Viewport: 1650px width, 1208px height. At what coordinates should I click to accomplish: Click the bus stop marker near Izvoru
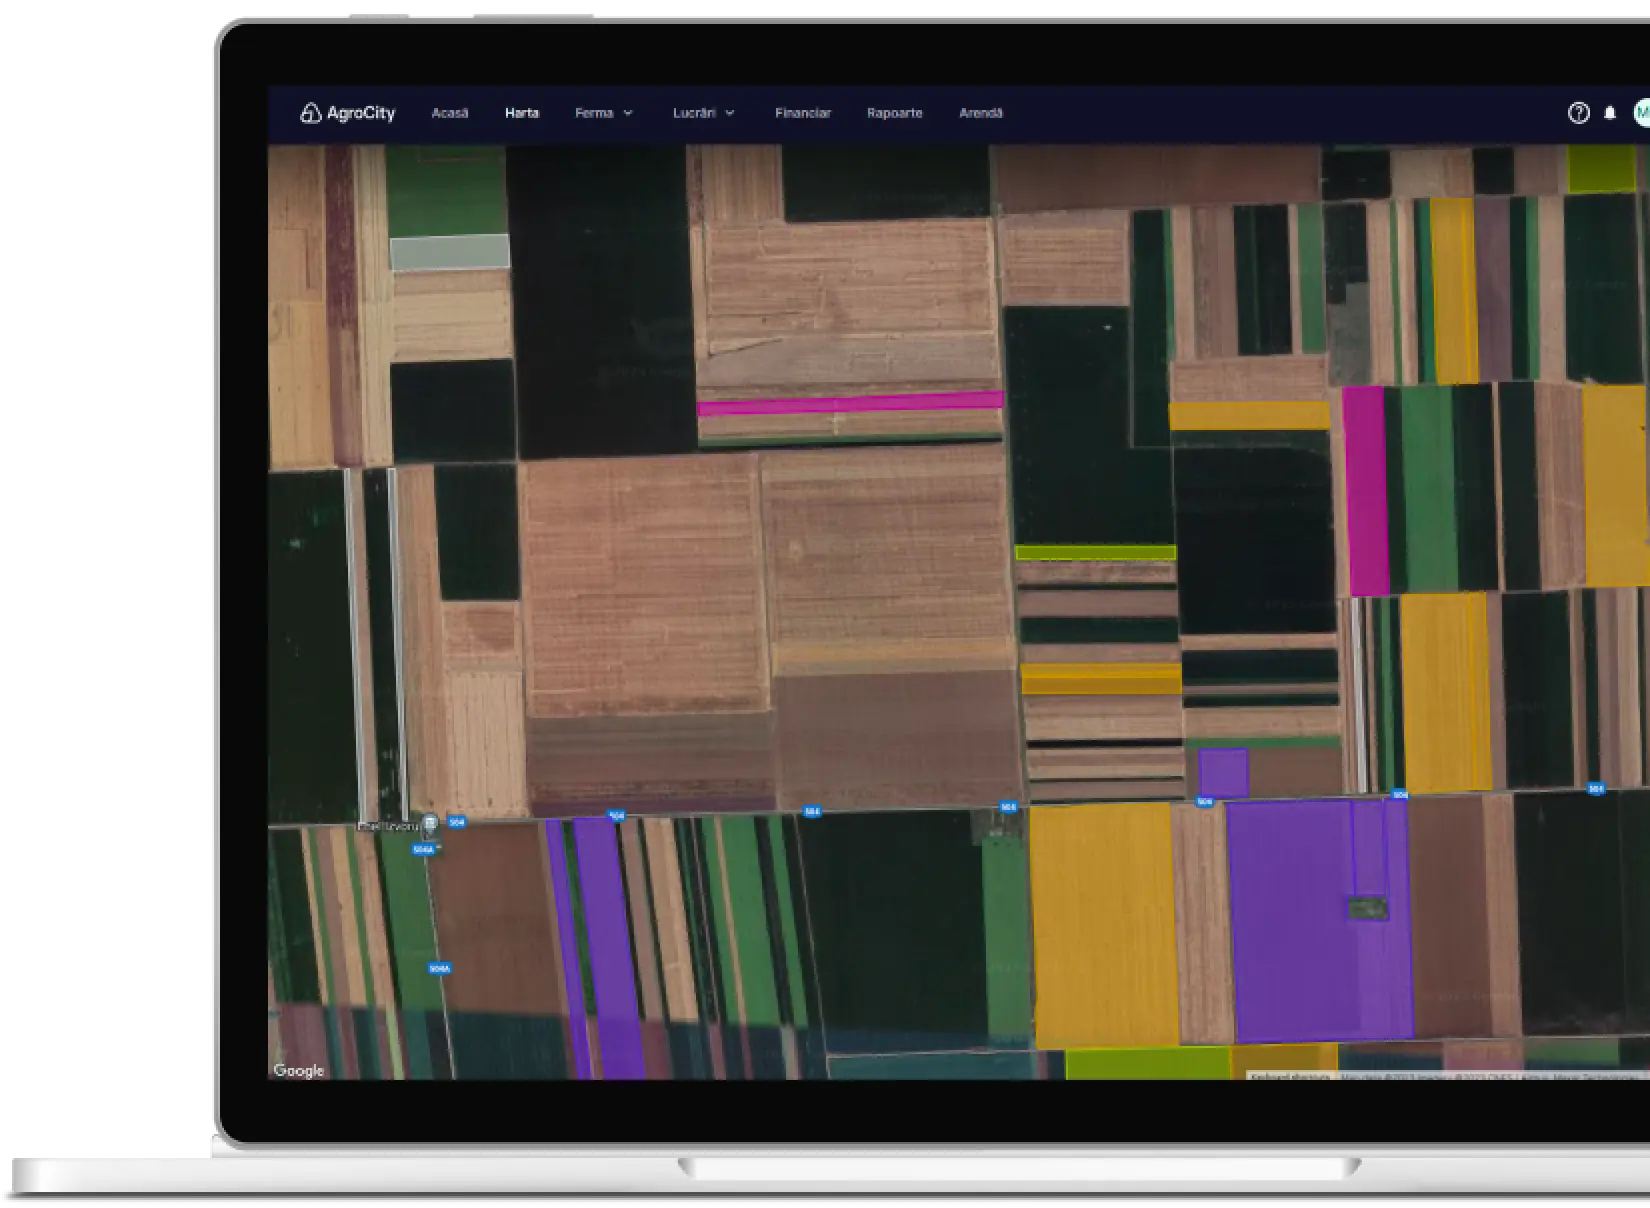[429, 823]
